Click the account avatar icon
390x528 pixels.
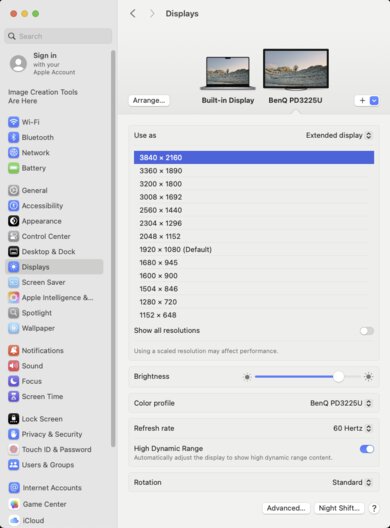click(18, 63)
